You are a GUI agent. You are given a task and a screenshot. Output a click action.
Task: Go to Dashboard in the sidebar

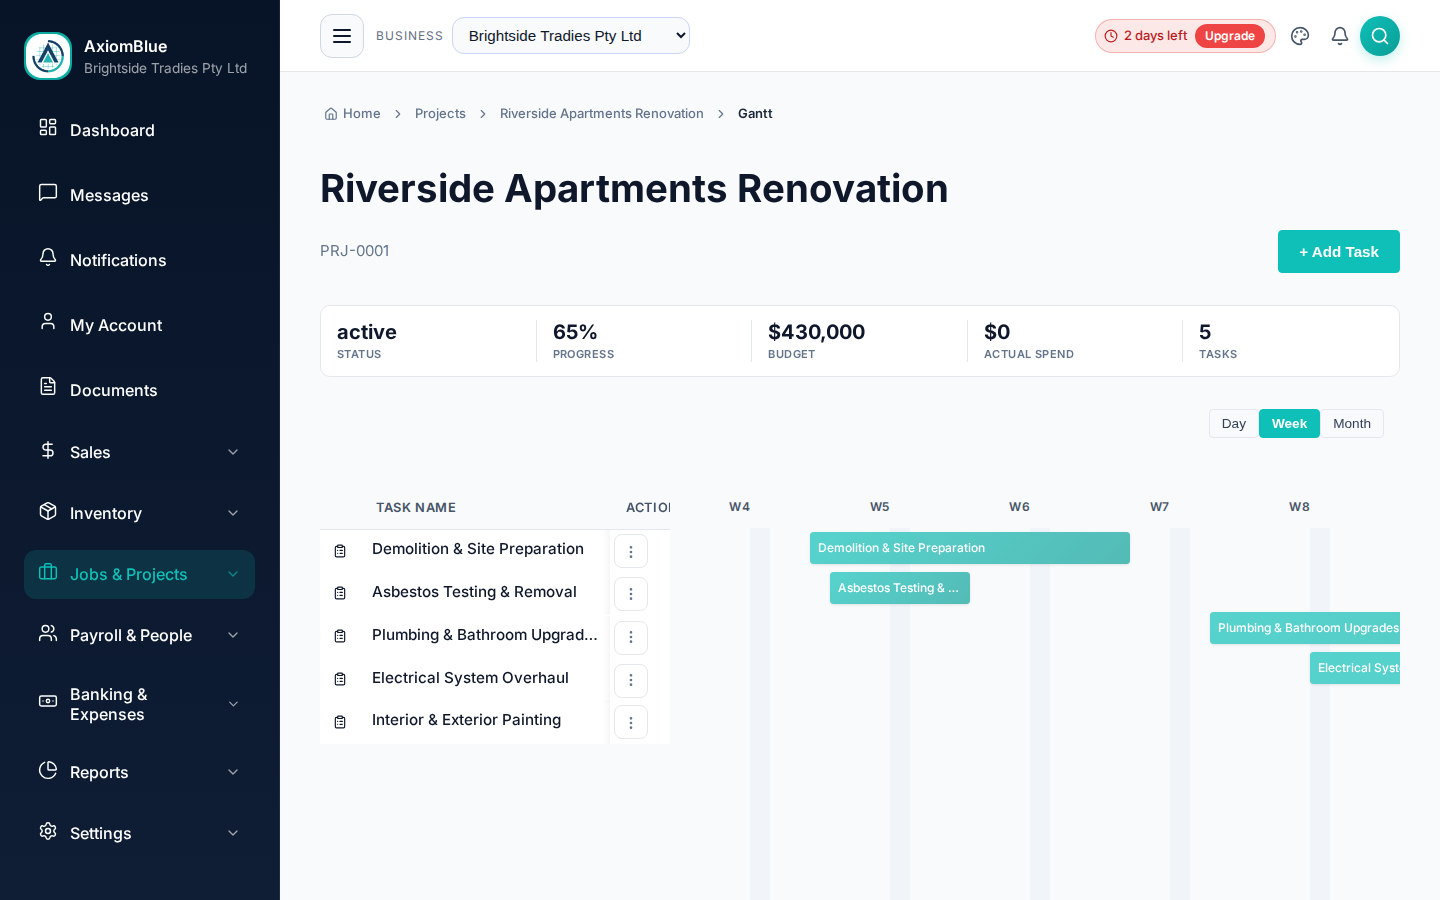(x=112, y=130)
